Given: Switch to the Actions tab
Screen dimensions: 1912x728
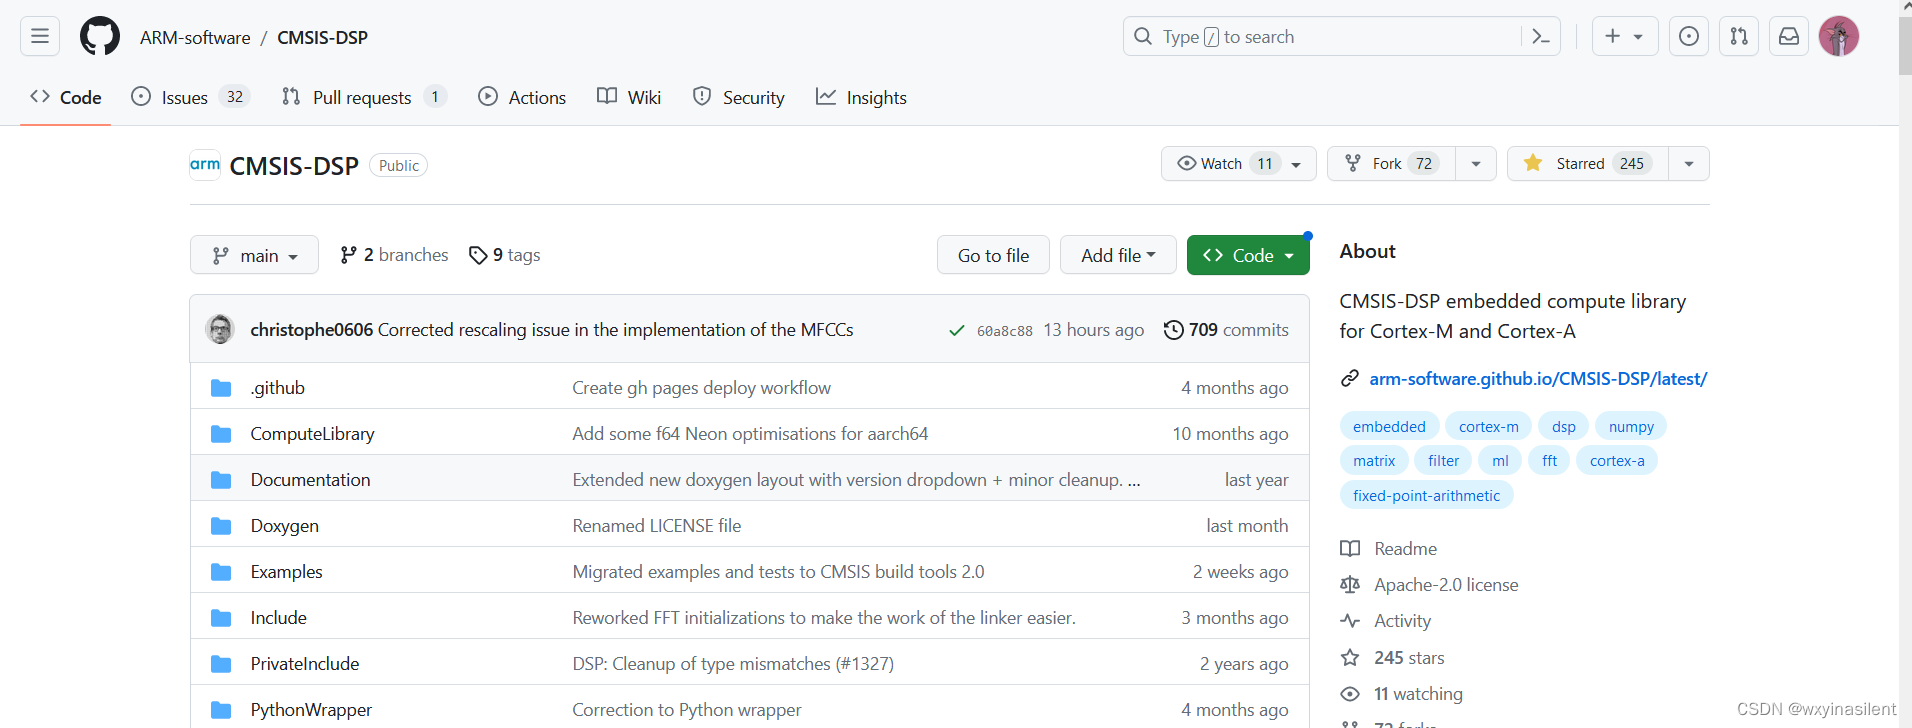Looking at the screenshot, I should (522, 97).
